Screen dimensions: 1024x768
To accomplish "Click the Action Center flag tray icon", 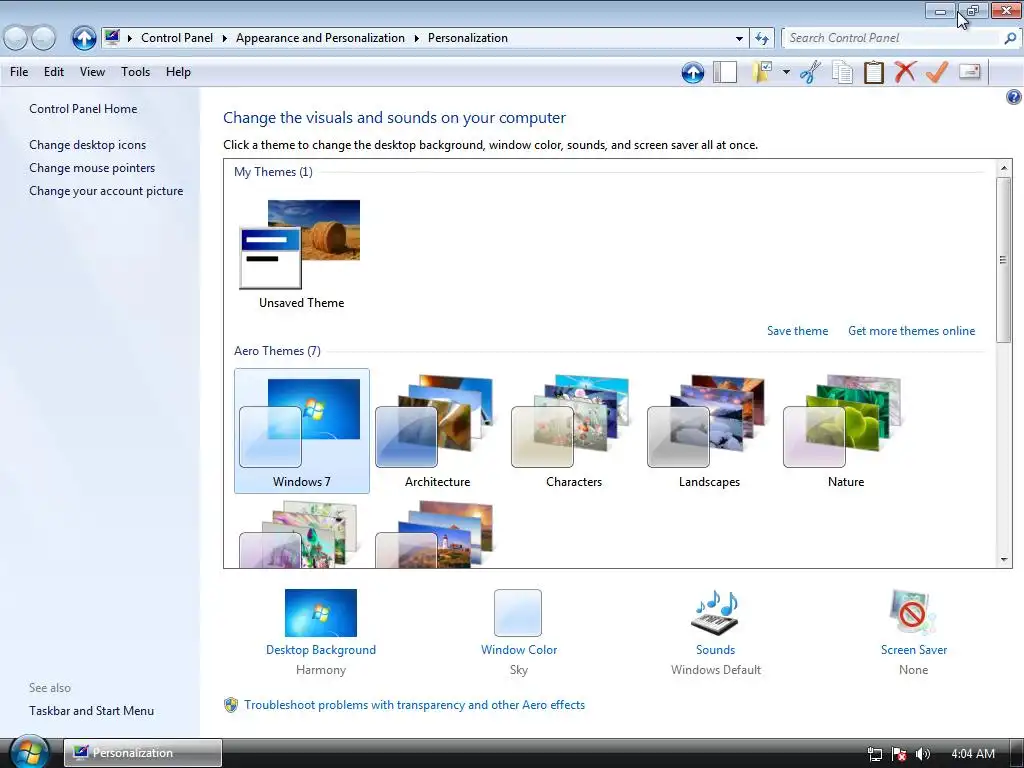I will (x=899, y=754).
